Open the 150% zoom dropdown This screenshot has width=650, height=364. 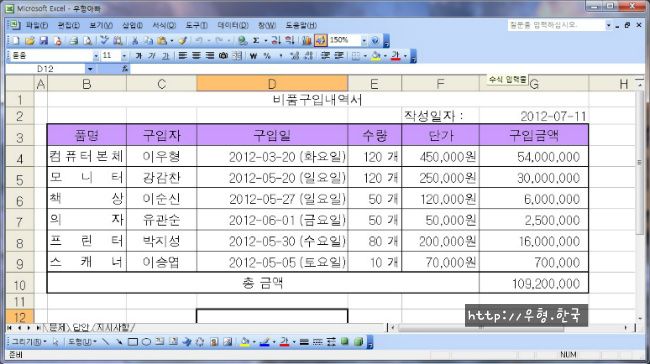tap(364, 41)
